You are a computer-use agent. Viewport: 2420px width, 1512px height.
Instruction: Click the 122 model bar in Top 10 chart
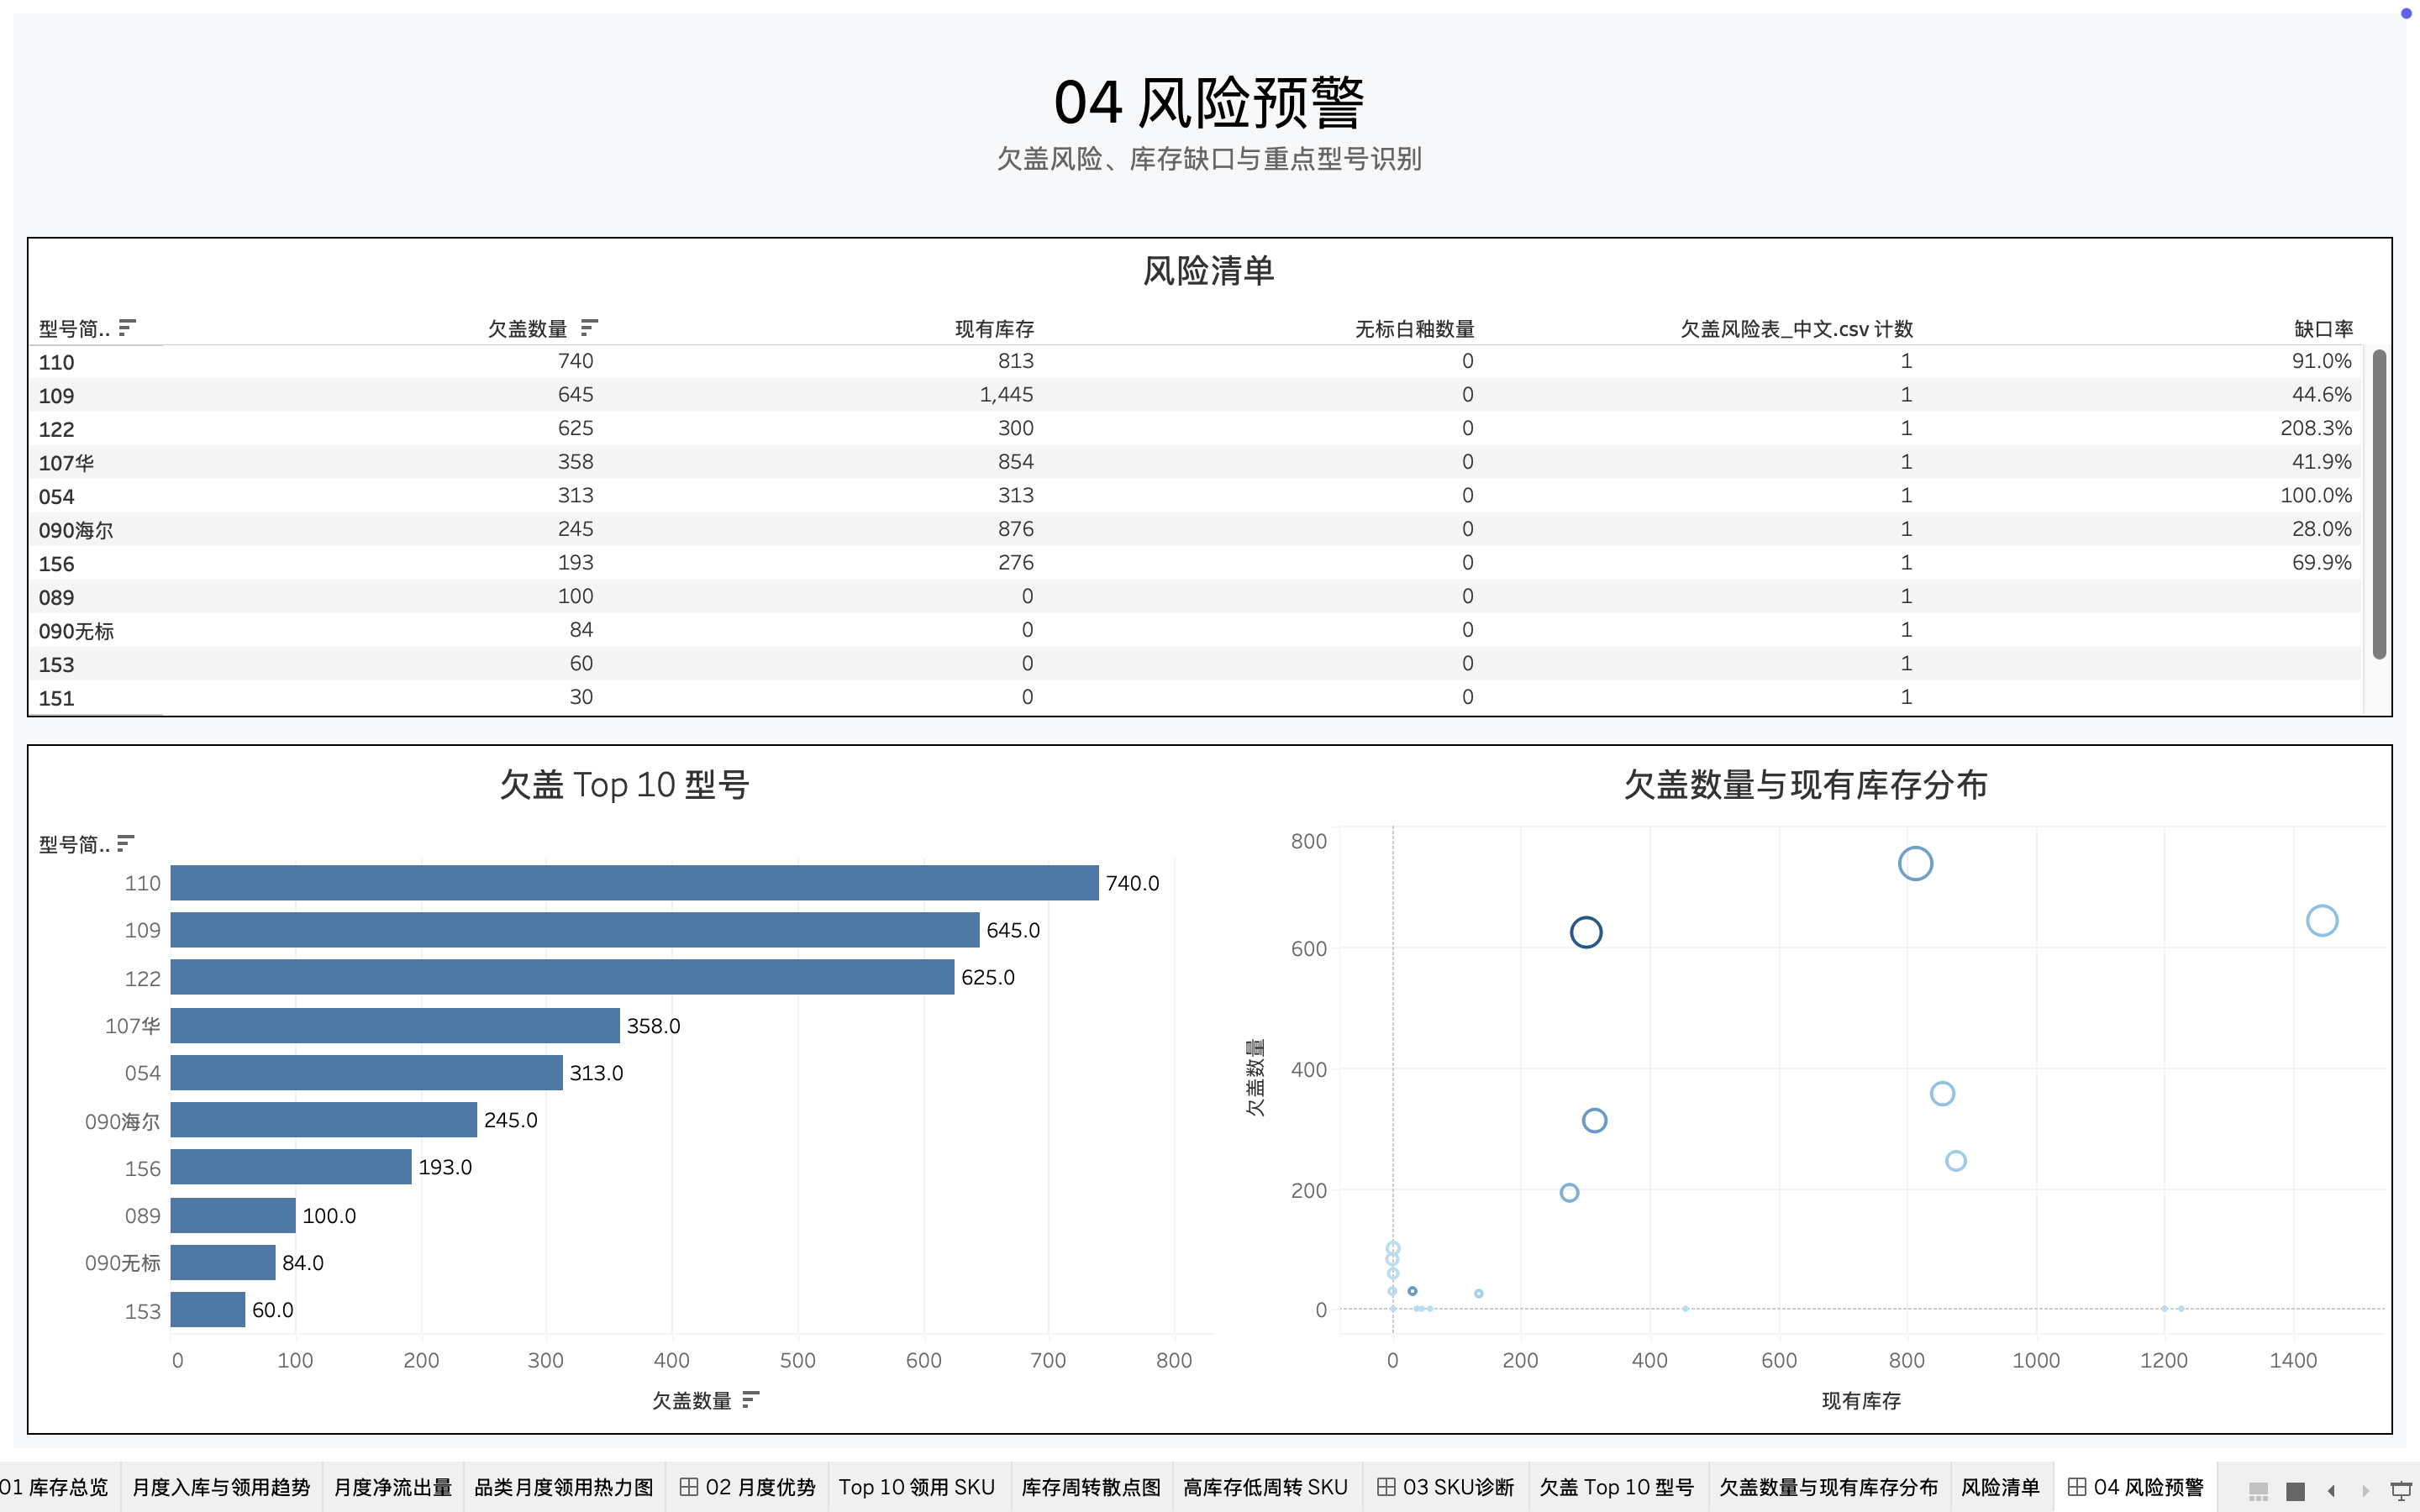pyautogui.click(x=562, y=977)
